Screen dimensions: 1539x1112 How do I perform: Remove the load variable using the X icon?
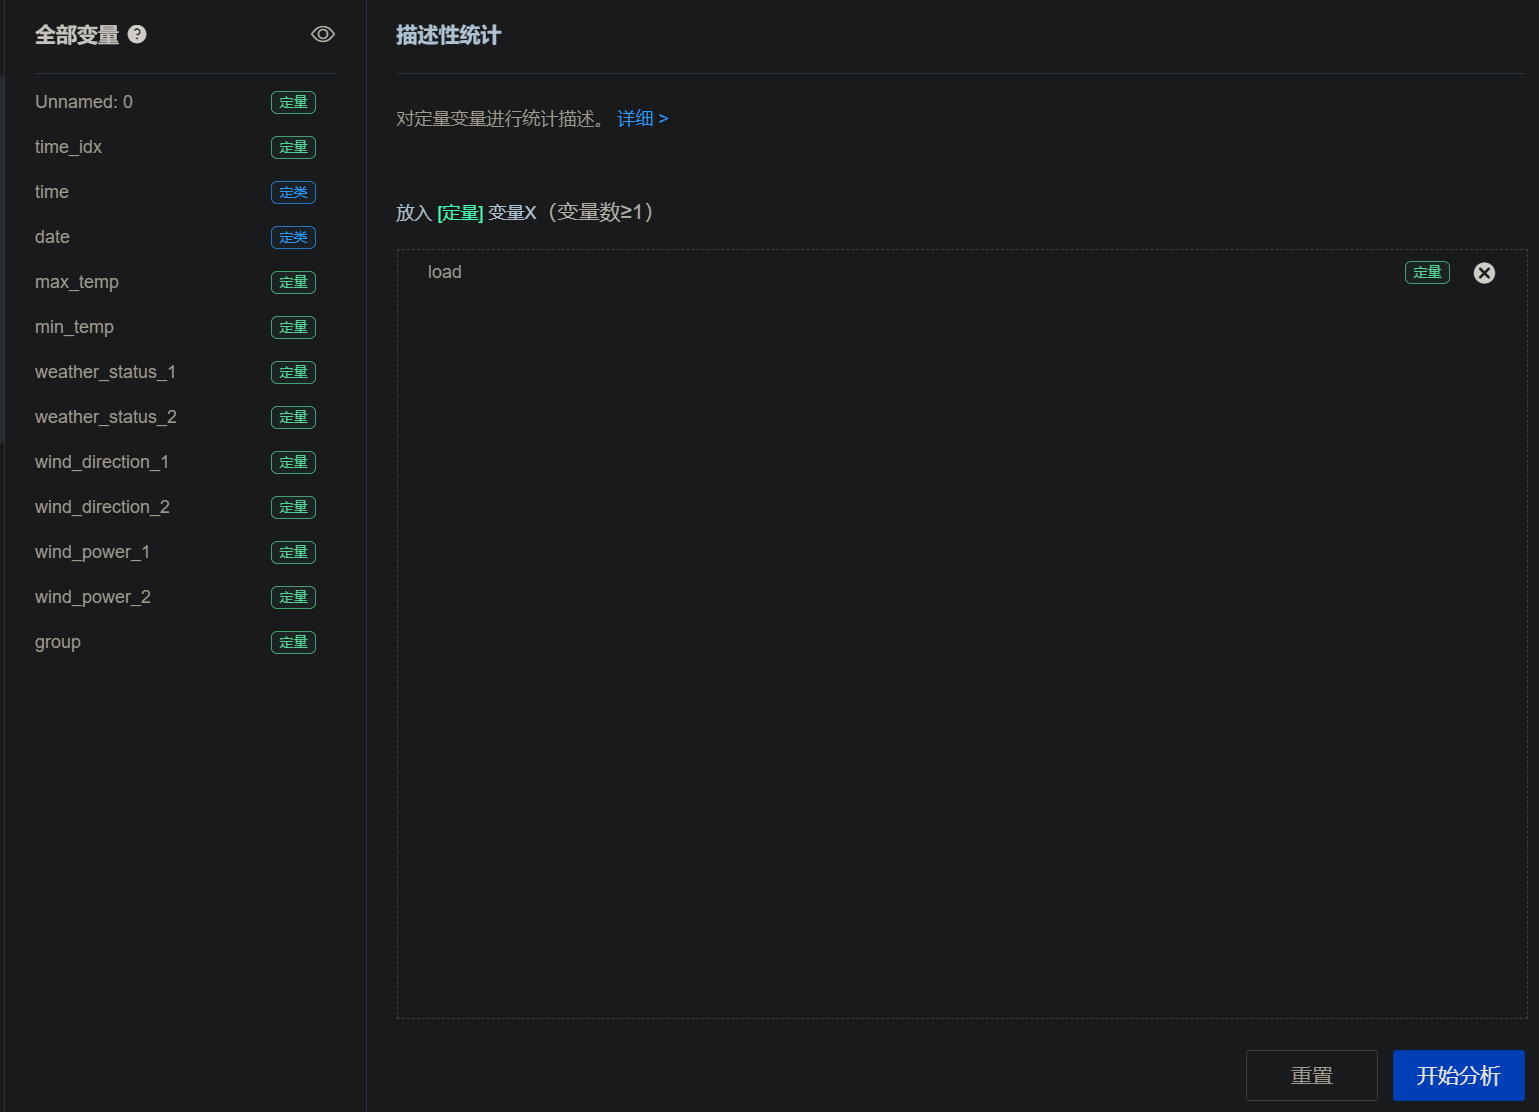[1484, 272]
